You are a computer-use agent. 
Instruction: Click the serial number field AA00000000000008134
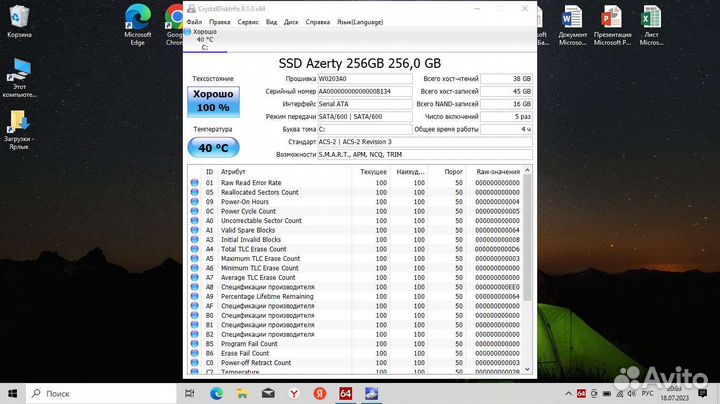coord(365,91)
